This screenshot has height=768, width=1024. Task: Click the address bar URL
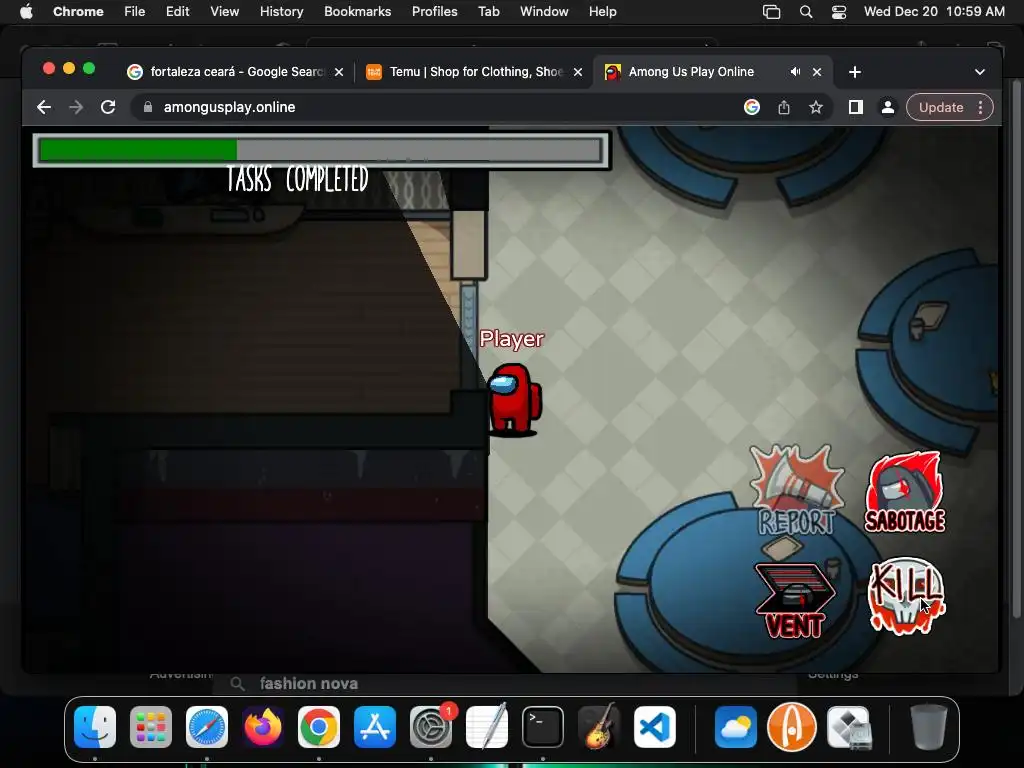(229, 107)
